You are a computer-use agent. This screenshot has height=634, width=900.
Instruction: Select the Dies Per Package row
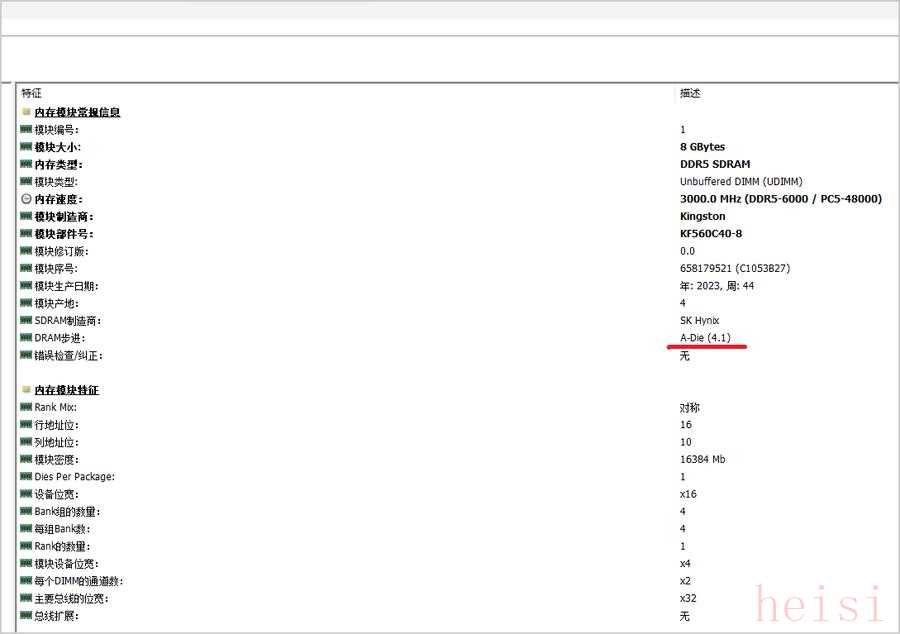click(74, 476)
